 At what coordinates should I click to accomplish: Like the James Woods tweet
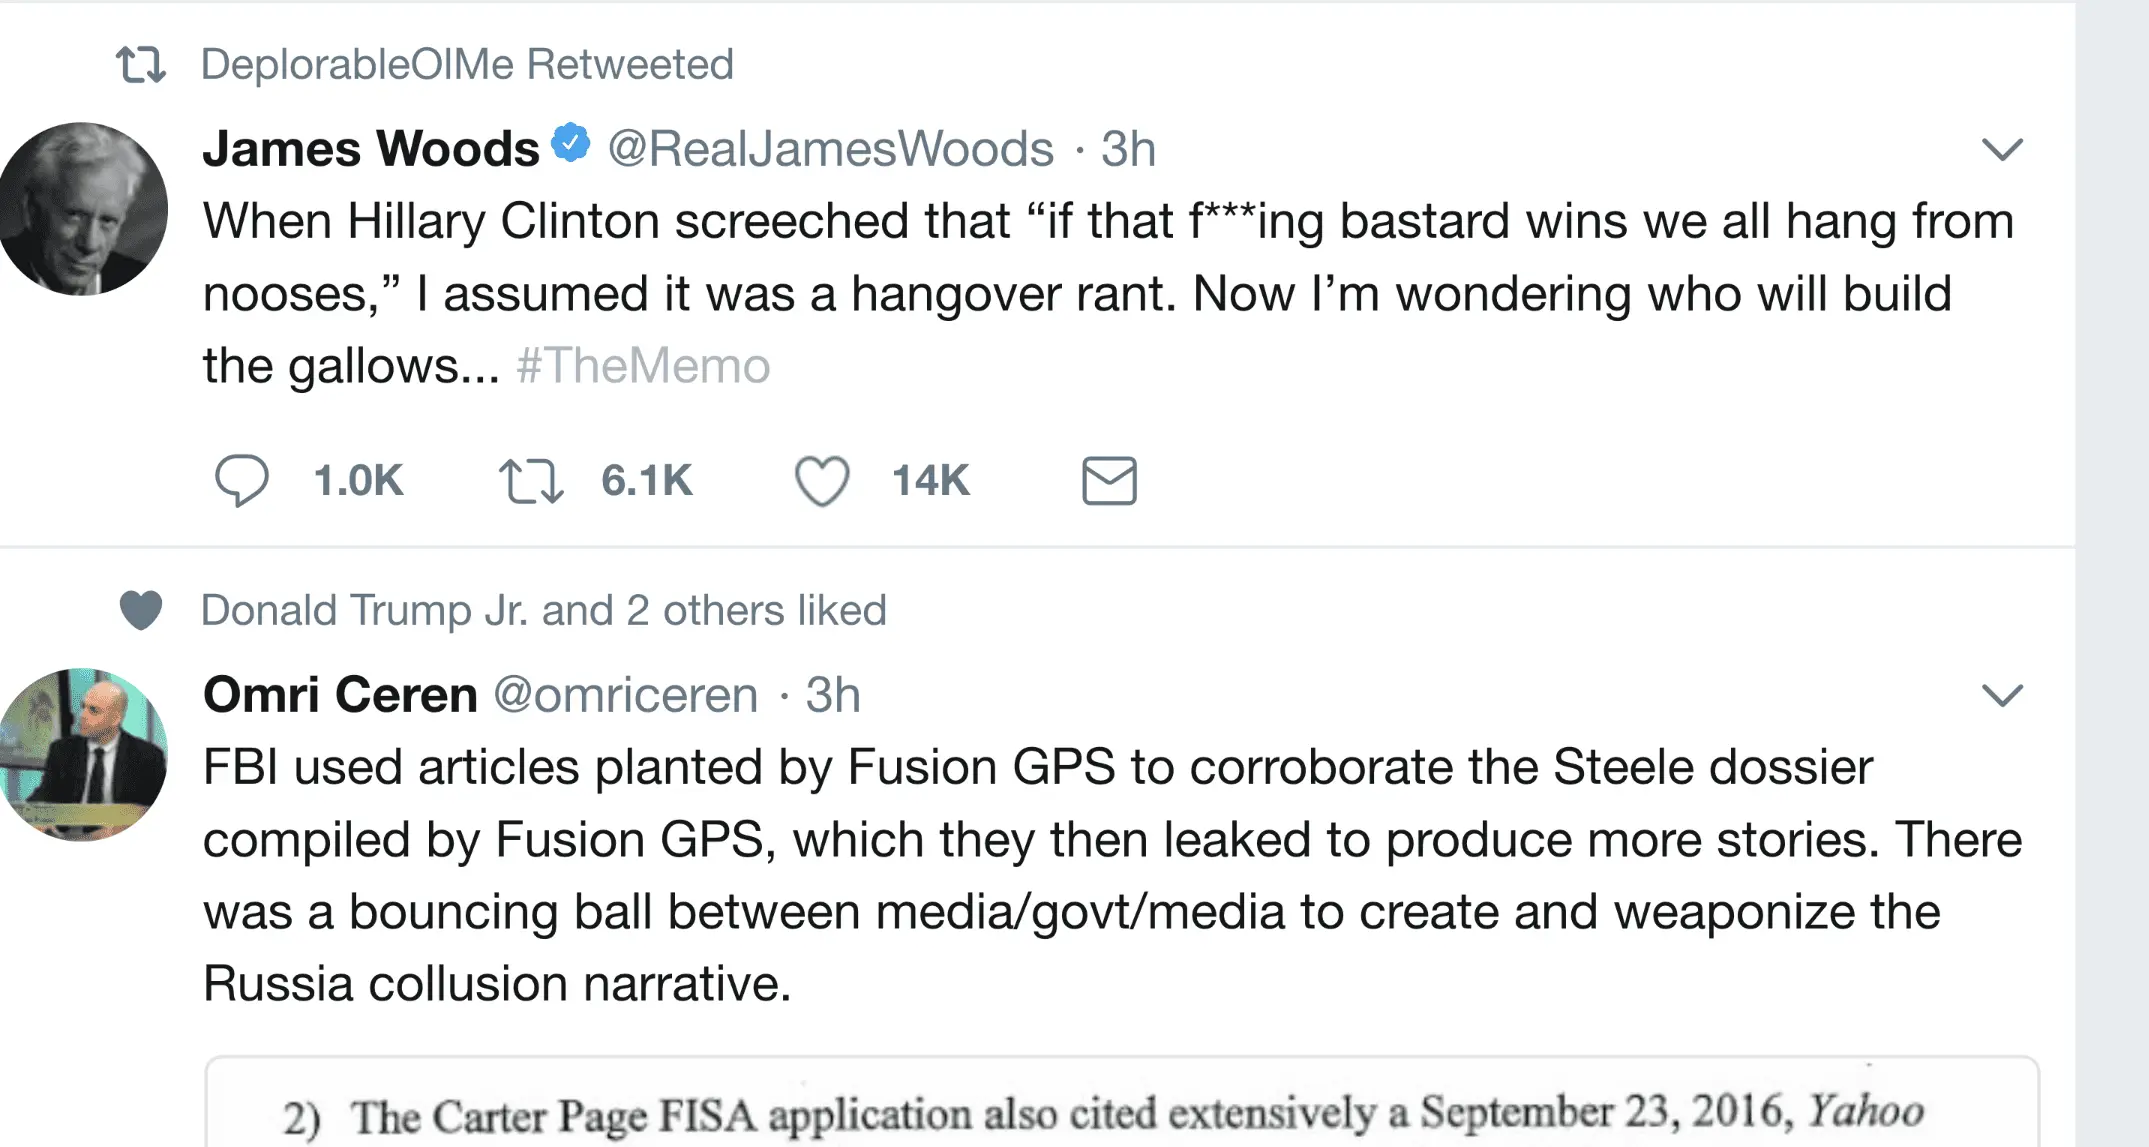click(822, 480)
